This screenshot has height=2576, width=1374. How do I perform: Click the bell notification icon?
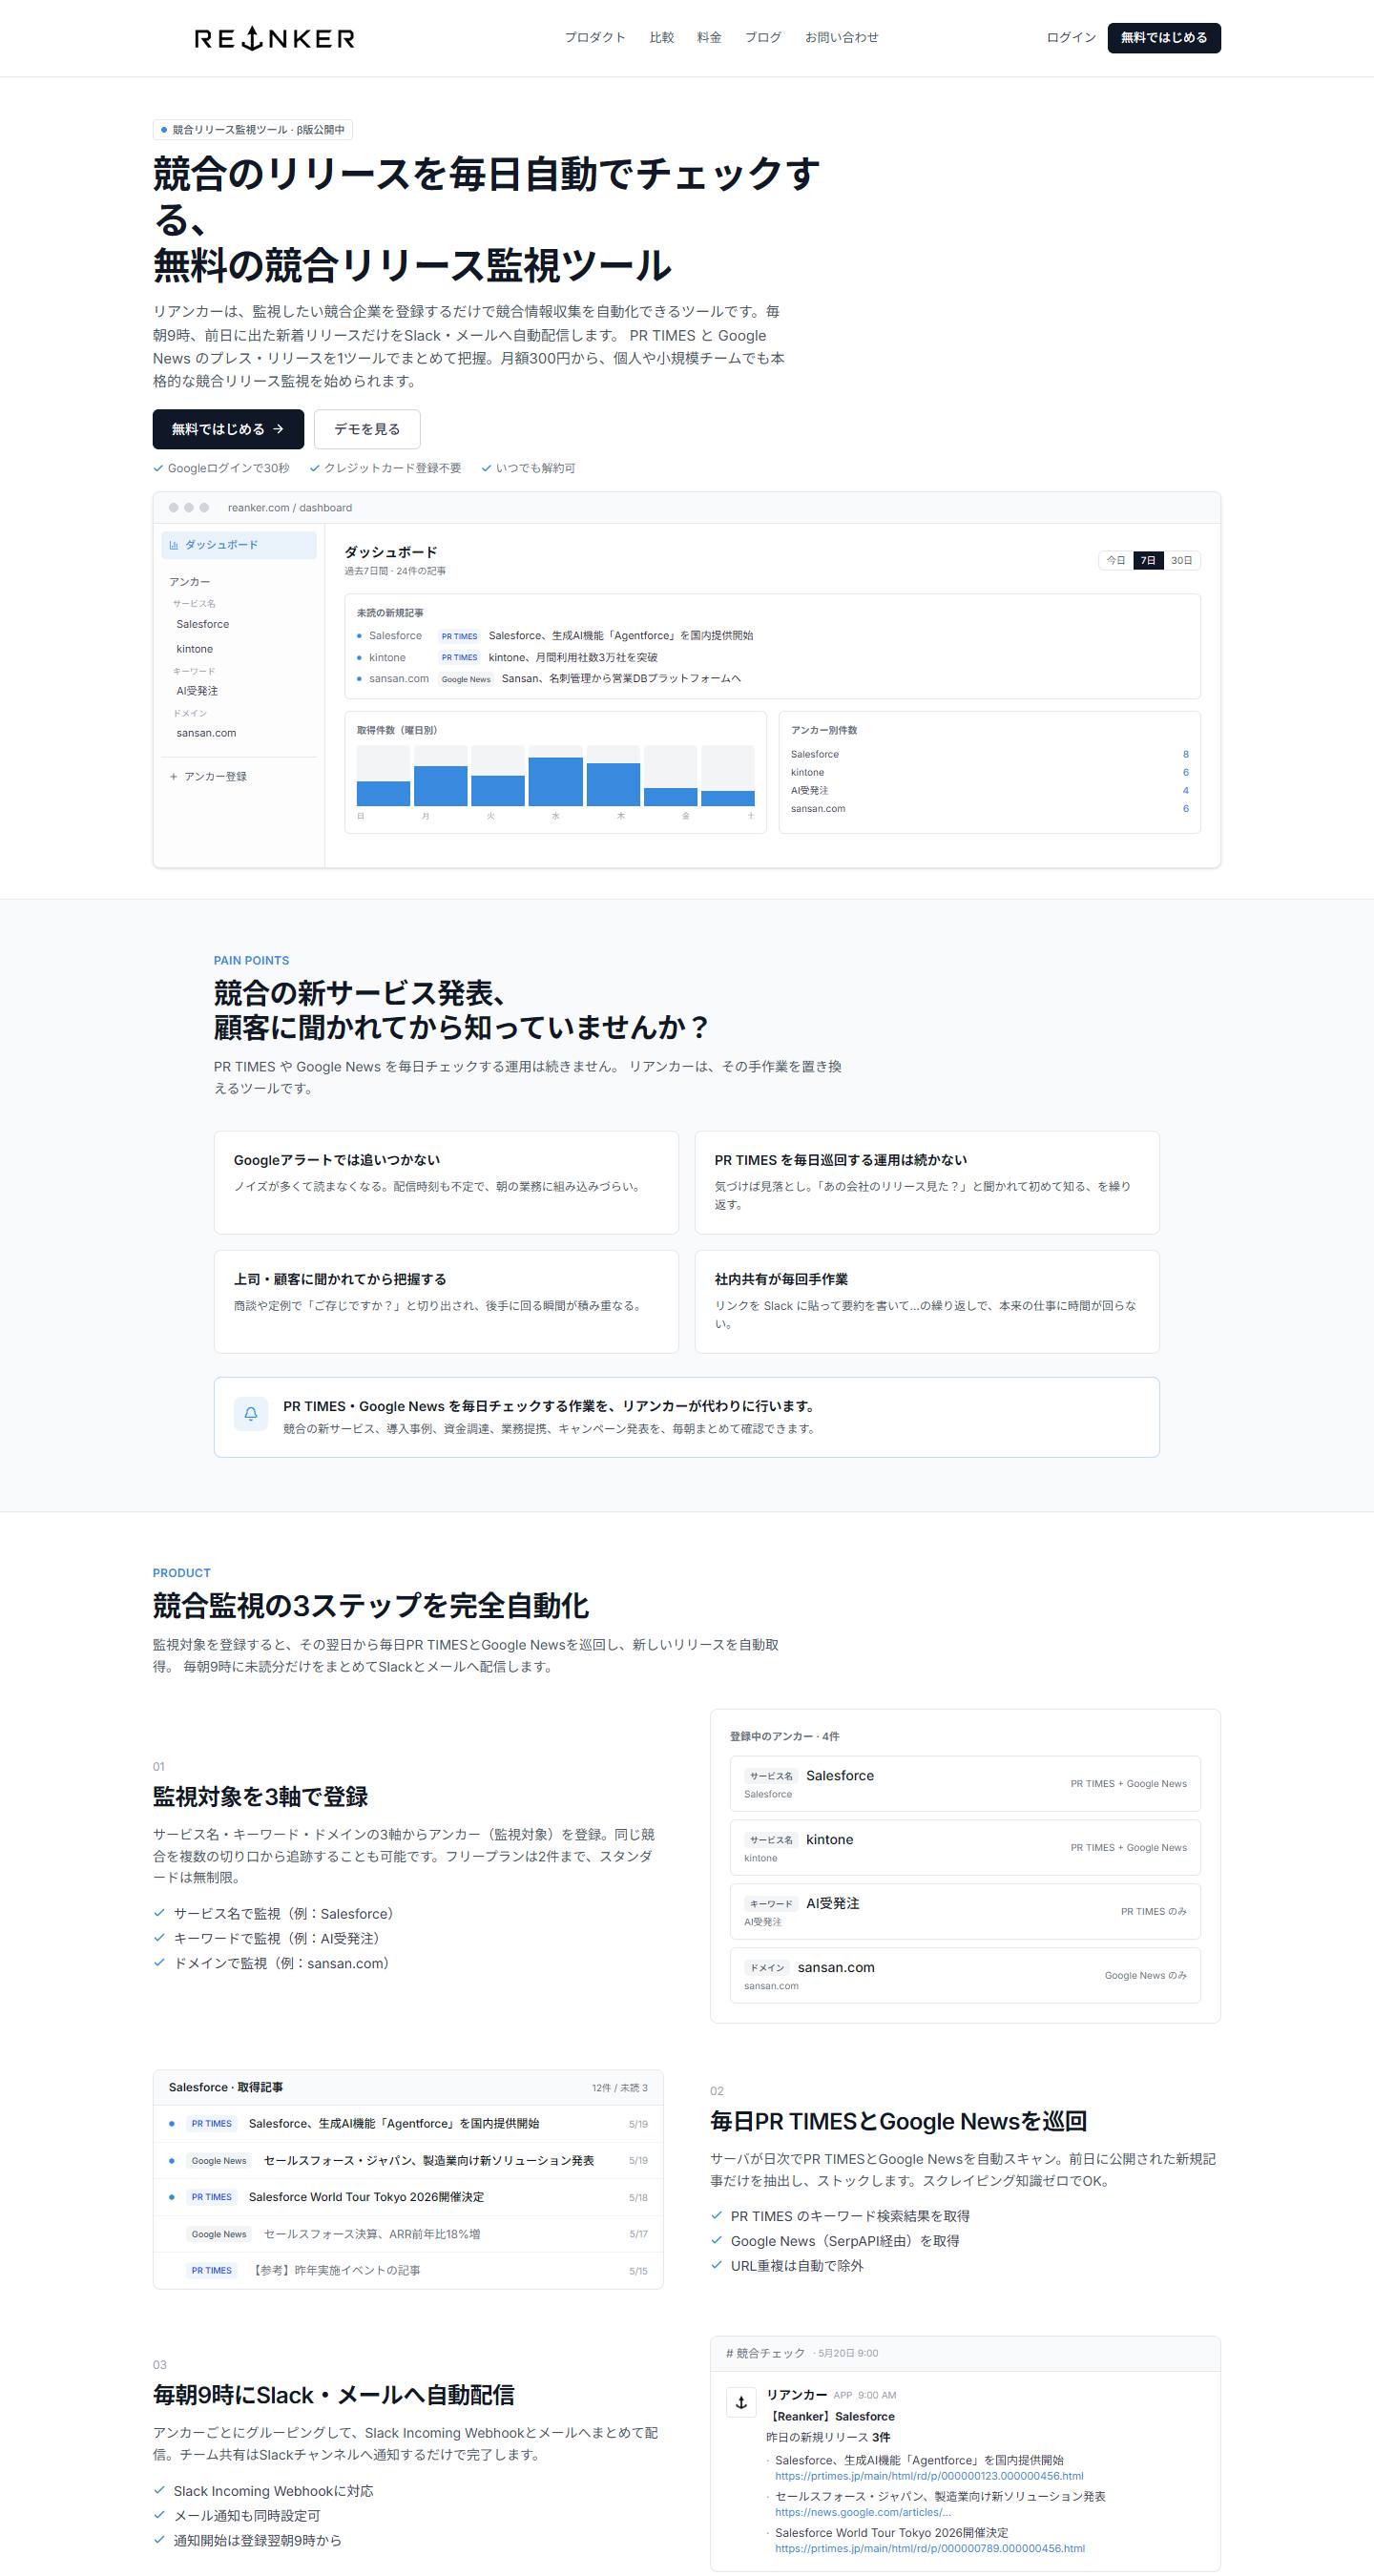coord(251,1414)
